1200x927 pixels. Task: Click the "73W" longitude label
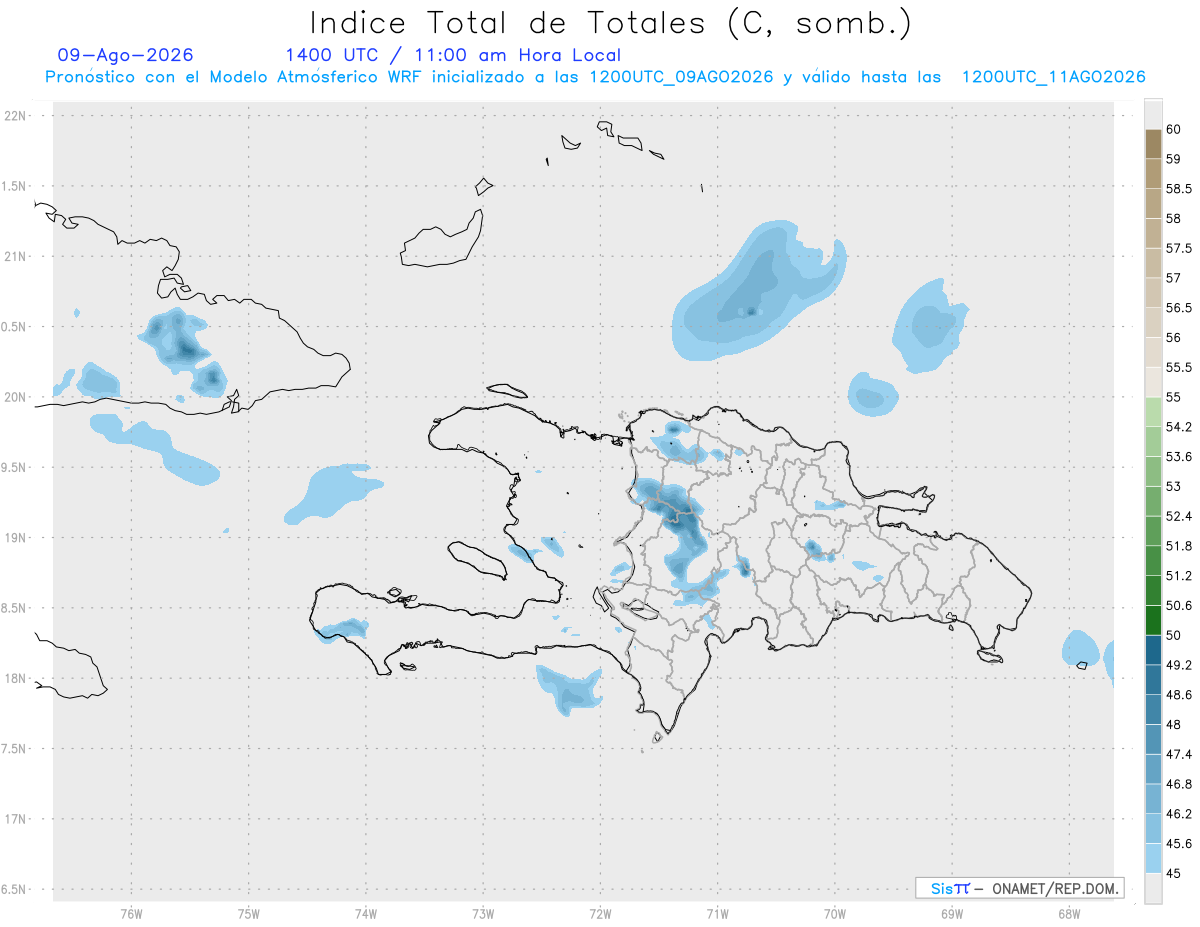click(483, 914)
